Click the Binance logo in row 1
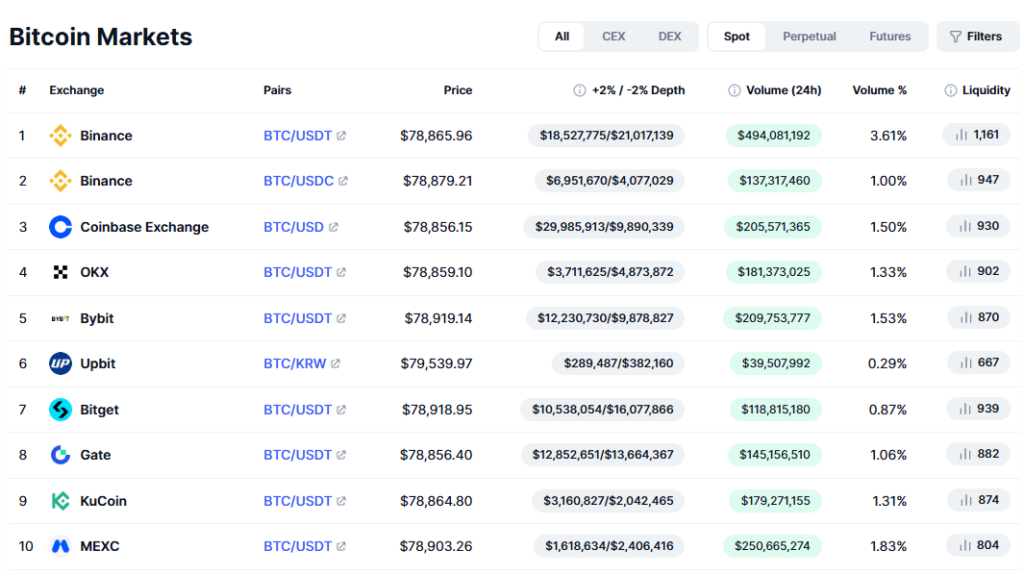 coord(60,136)
